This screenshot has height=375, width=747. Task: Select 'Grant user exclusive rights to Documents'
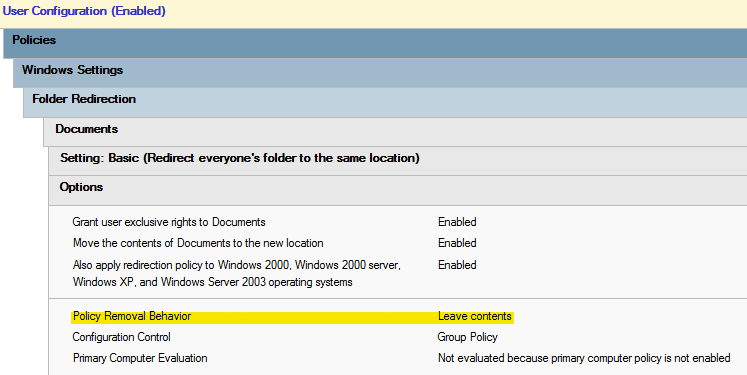[169, 222]
